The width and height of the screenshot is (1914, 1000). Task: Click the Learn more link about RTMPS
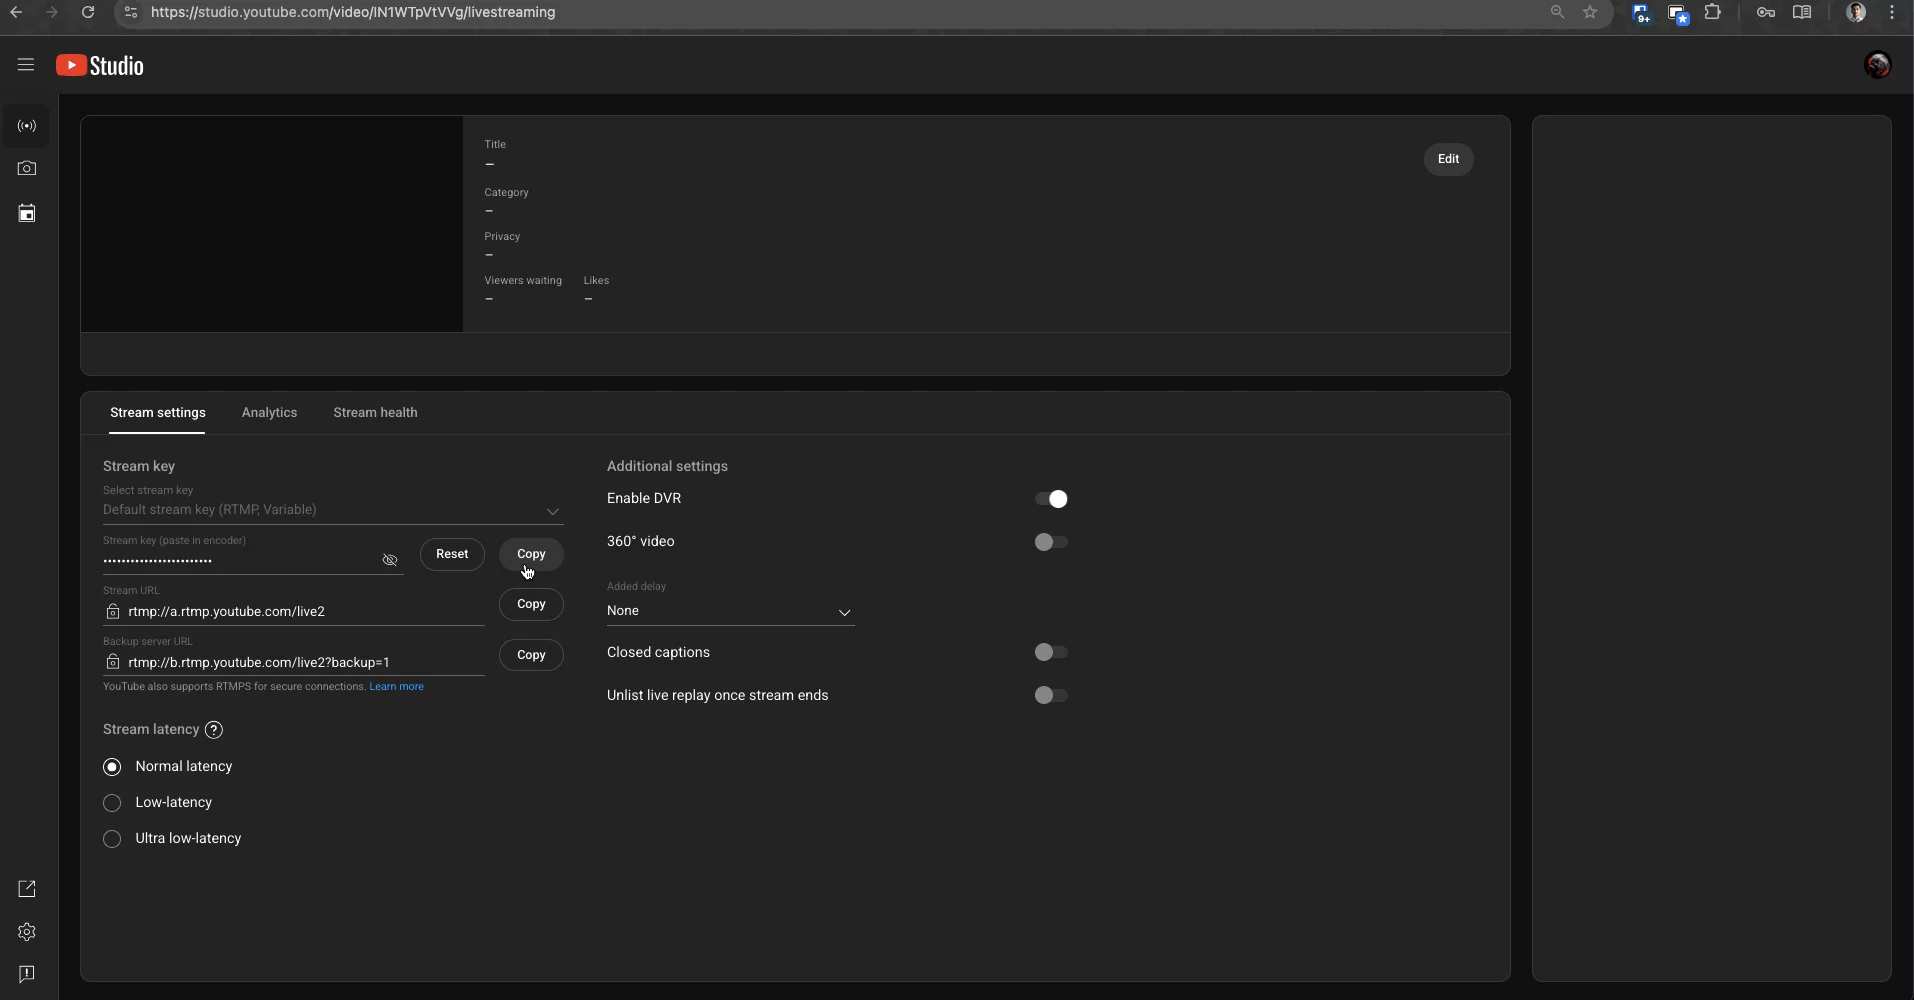pos(396,687)
